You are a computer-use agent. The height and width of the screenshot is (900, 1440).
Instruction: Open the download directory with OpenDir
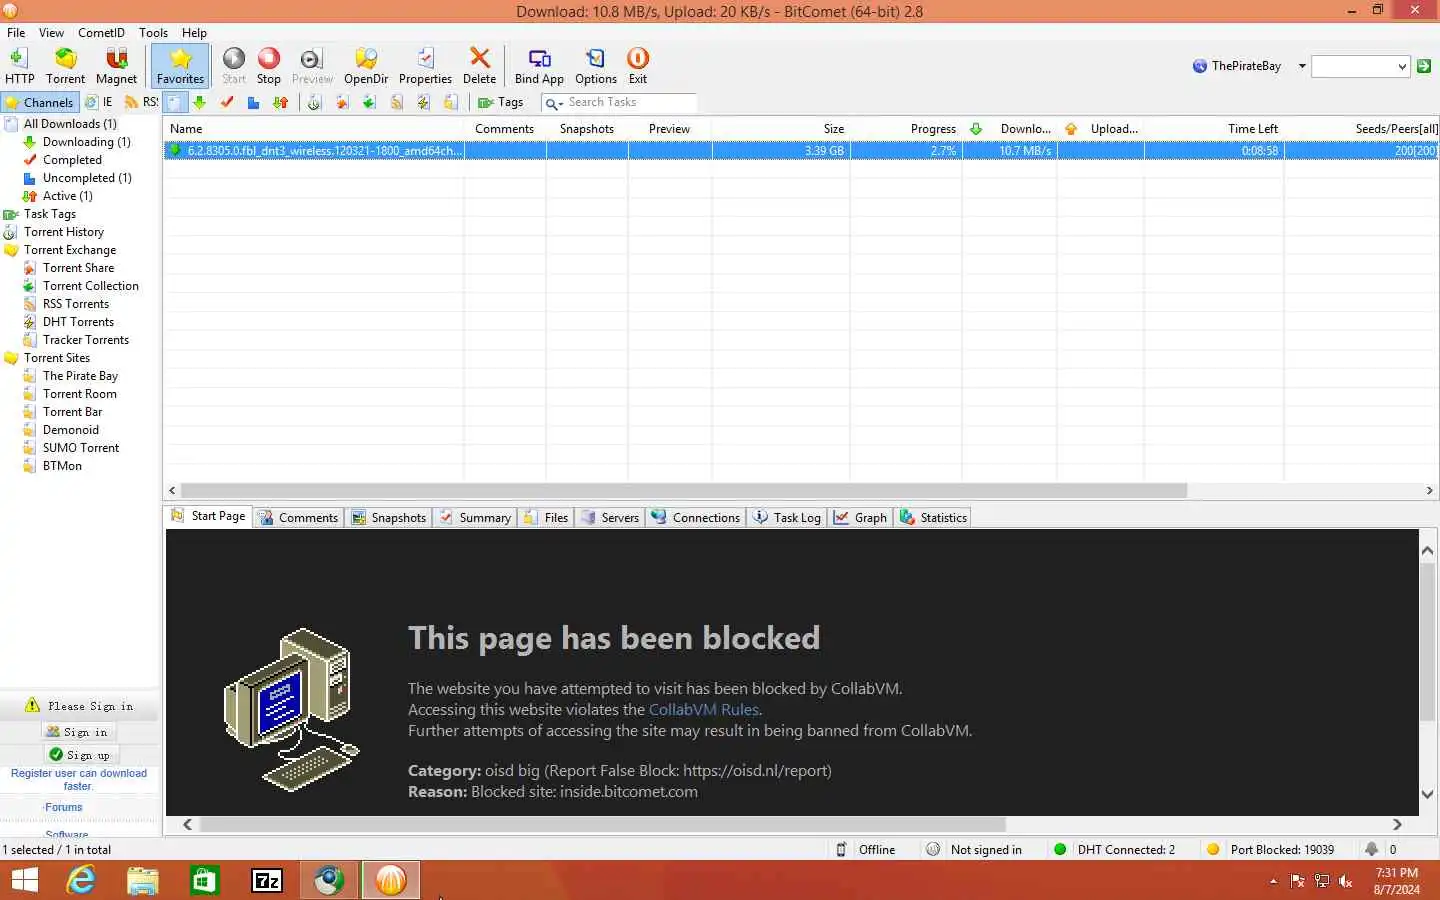tap(366, 66)
